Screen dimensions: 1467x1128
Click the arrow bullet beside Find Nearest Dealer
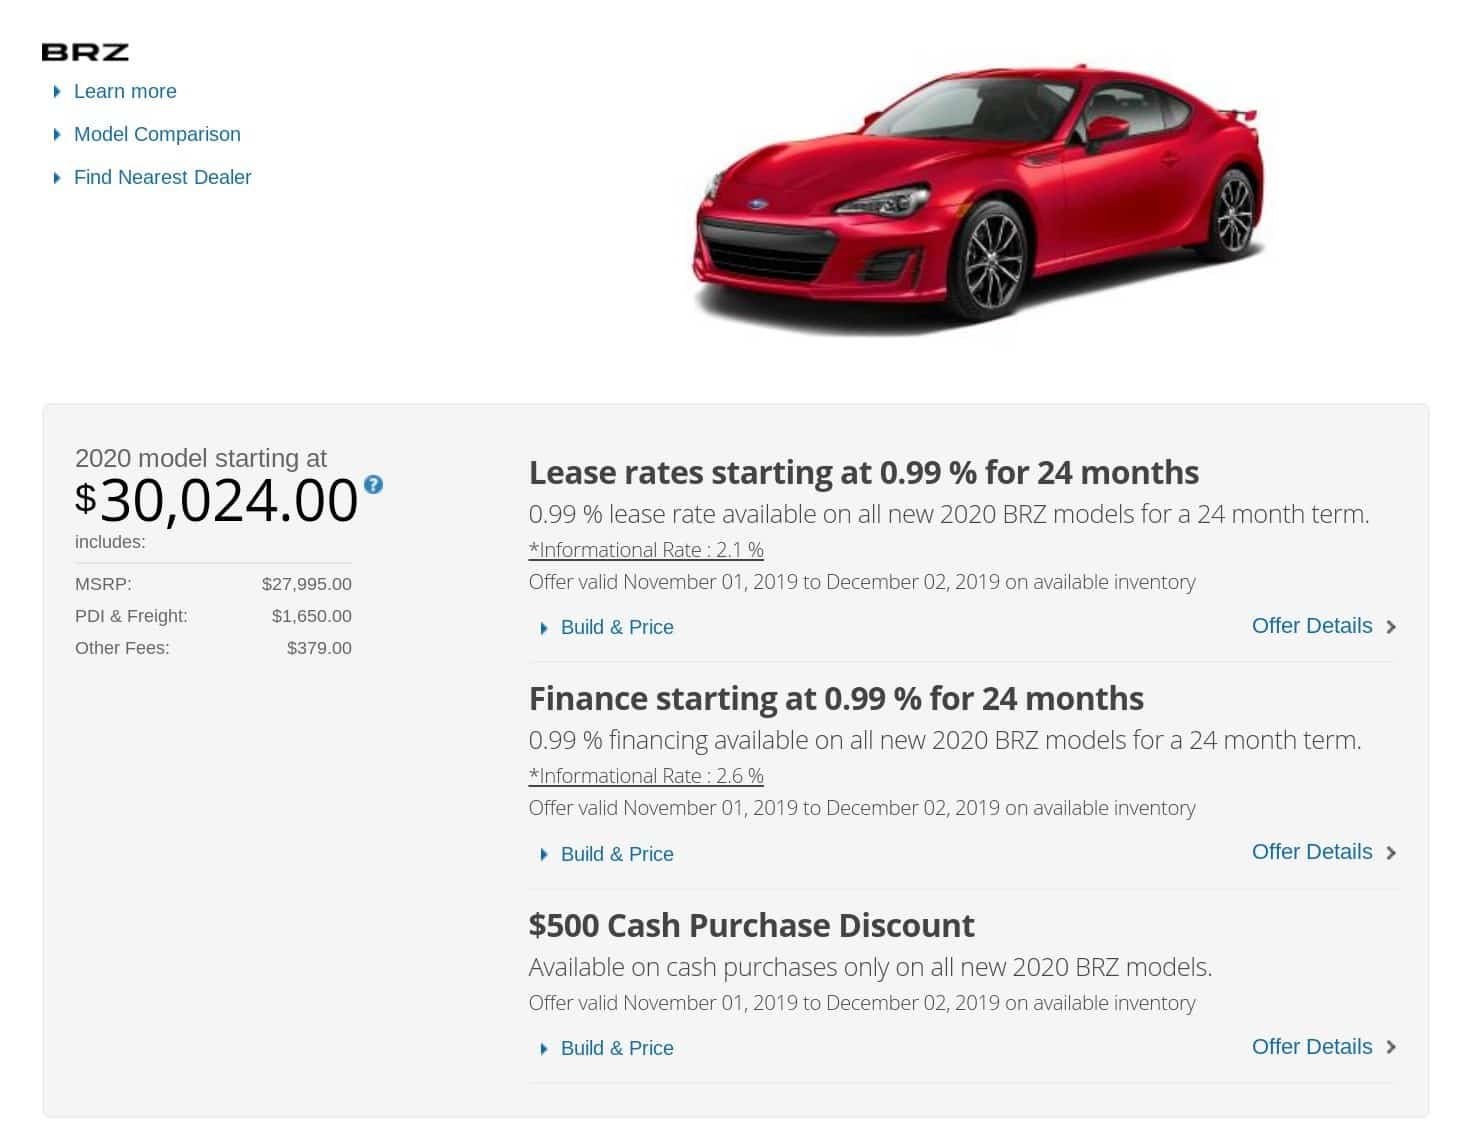[x=57, y=178]
